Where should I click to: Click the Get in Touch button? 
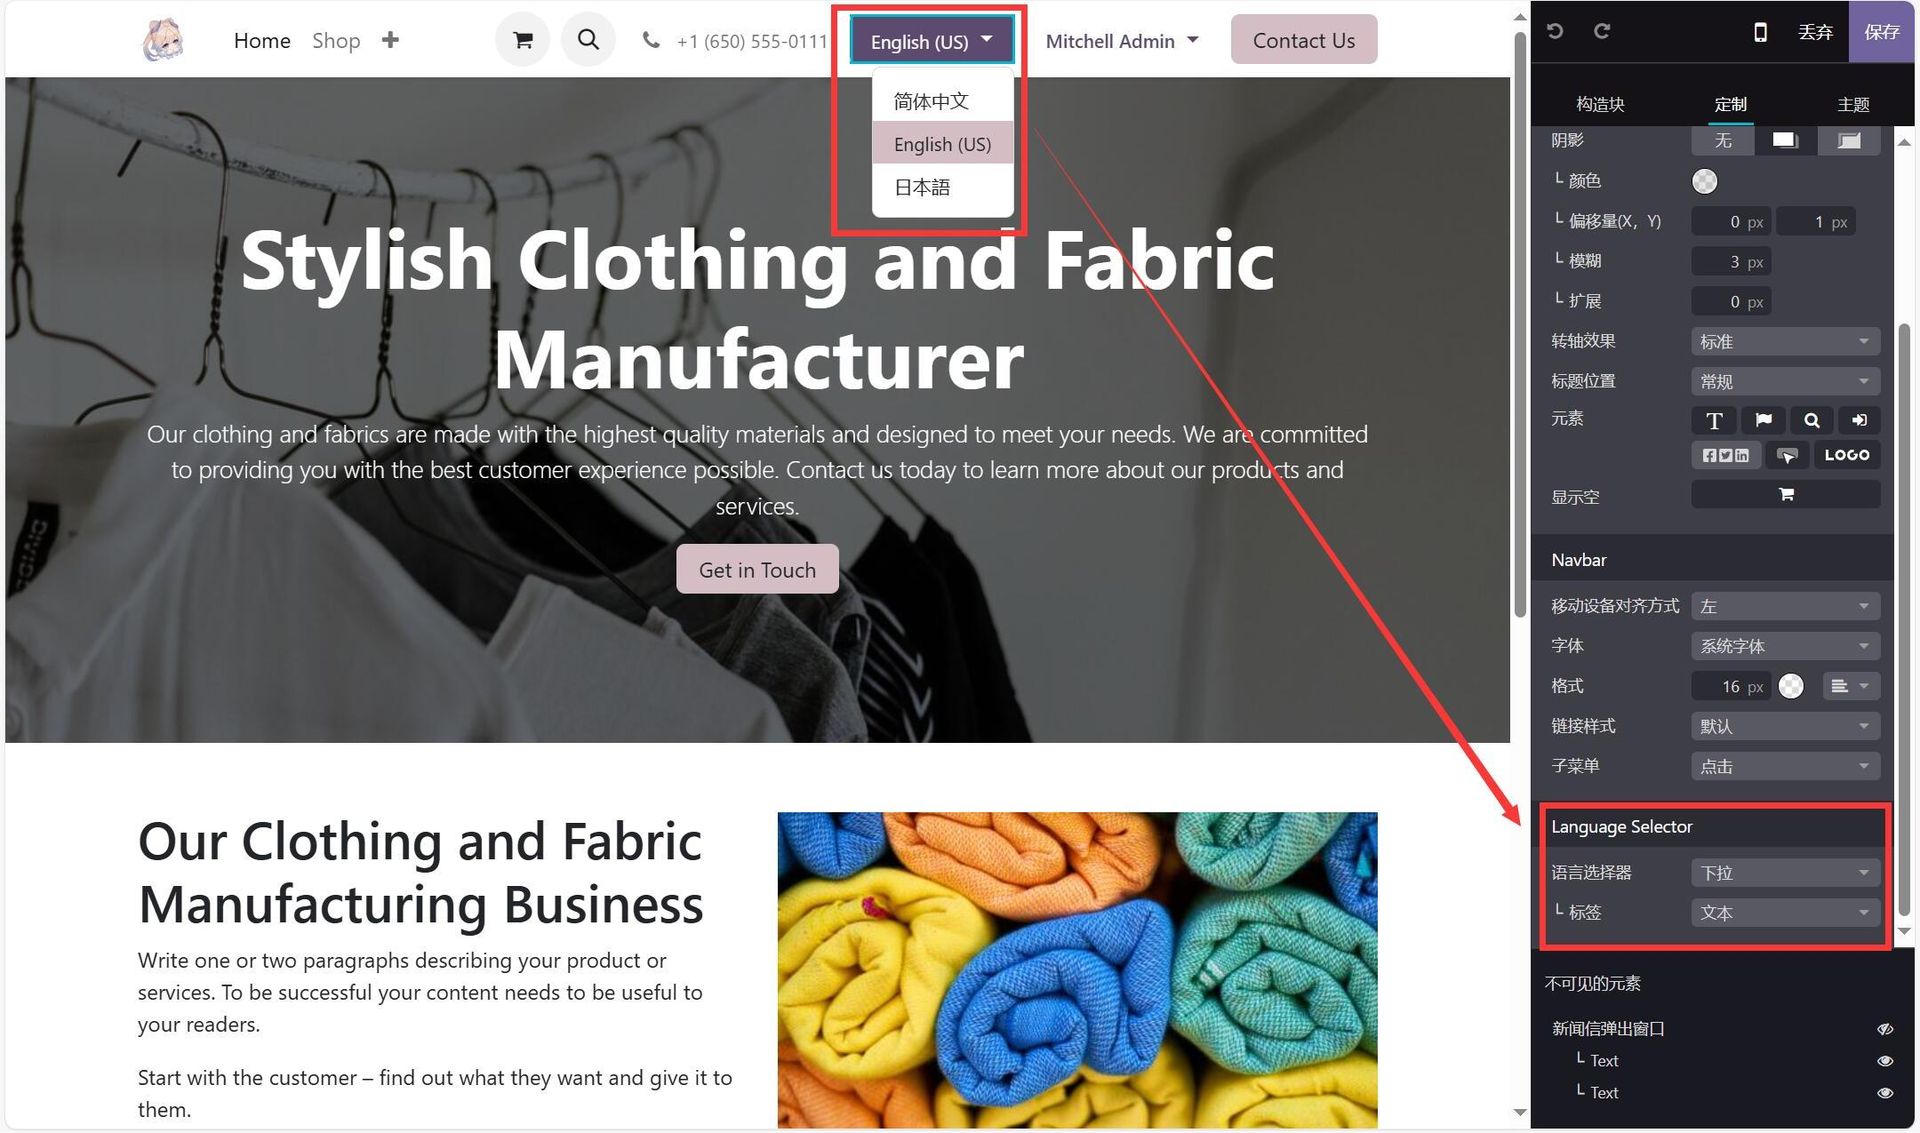click(x=757, y=569)
